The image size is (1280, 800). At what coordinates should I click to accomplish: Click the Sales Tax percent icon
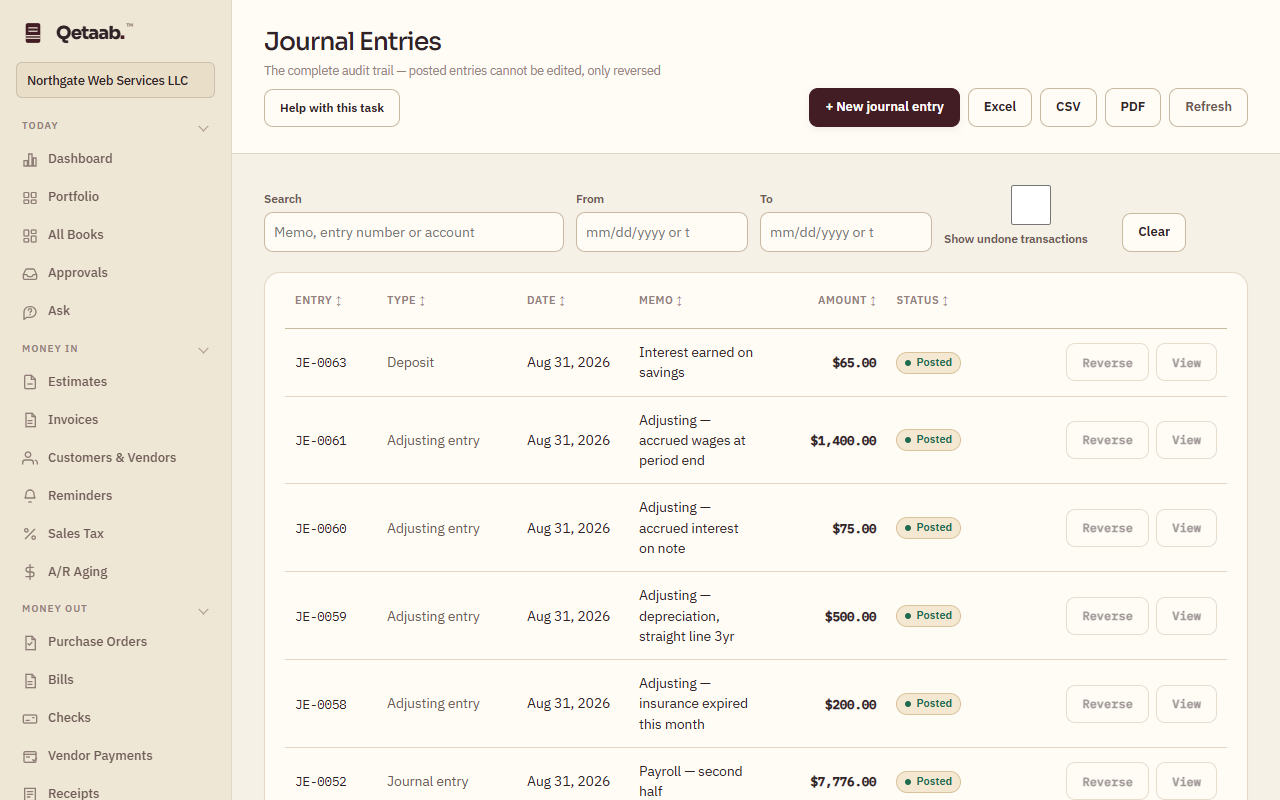(30, 534)
